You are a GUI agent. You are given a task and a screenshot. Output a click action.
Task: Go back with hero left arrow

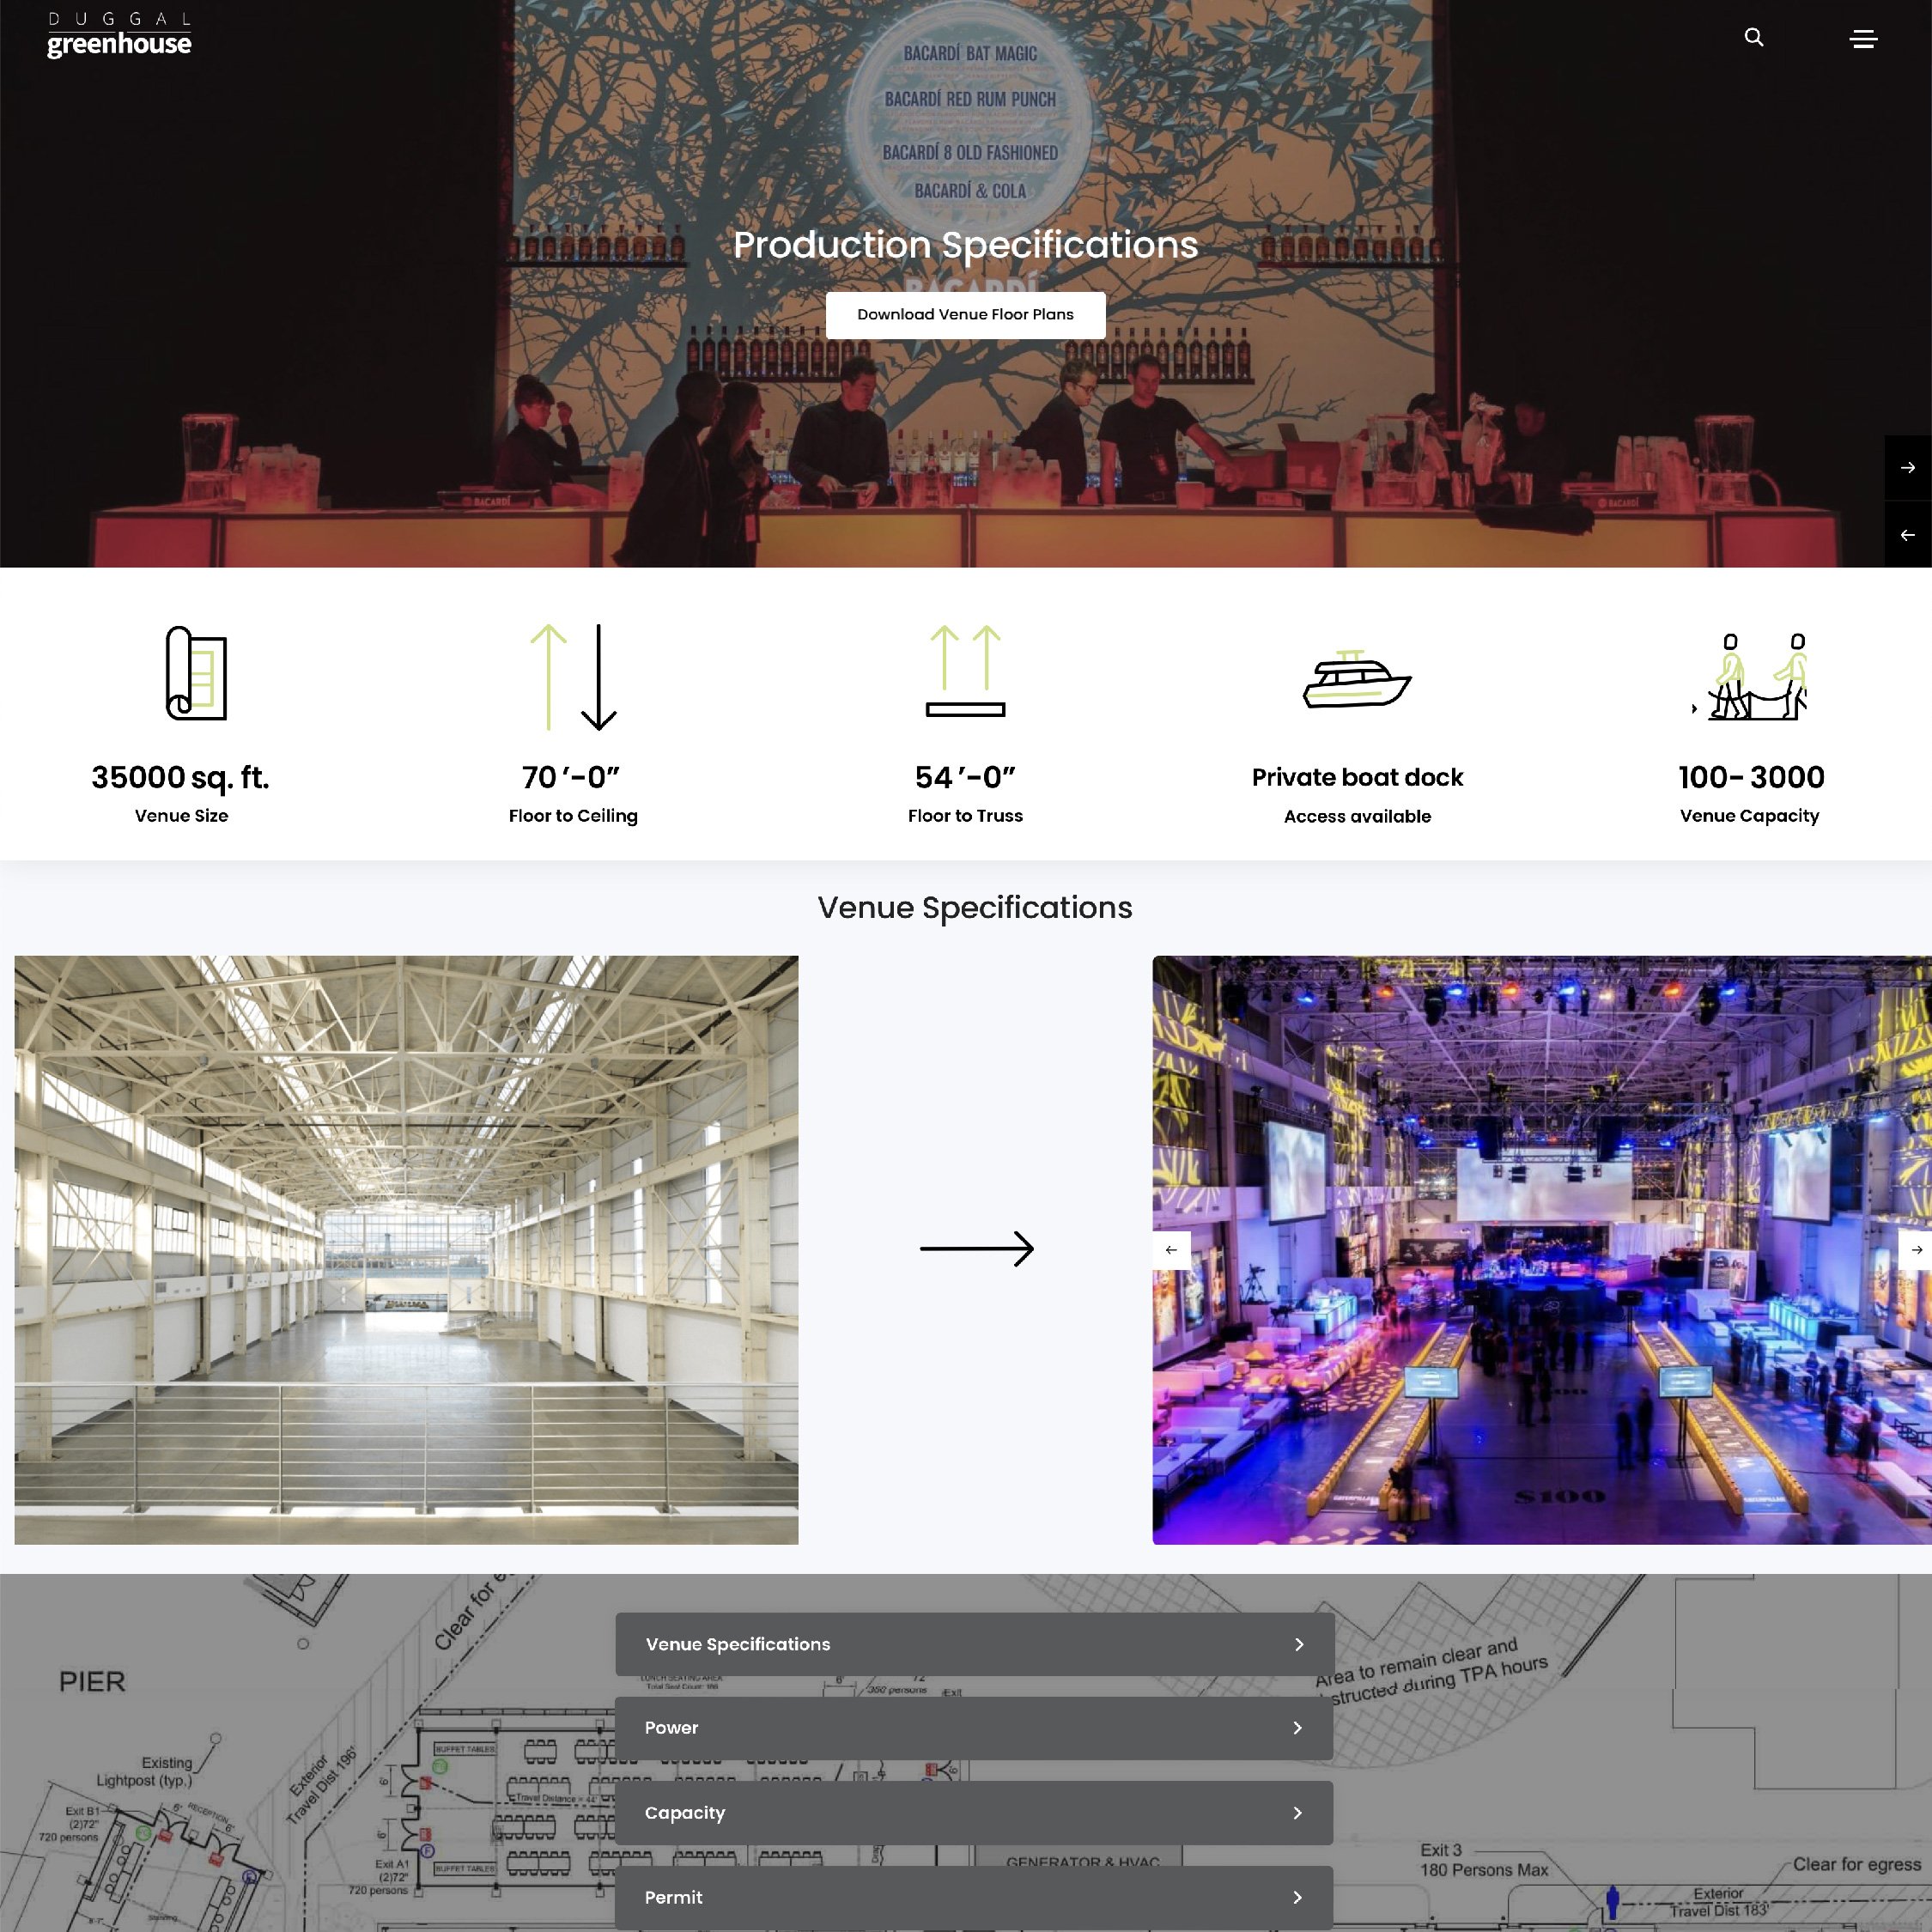click(1908, 535)
